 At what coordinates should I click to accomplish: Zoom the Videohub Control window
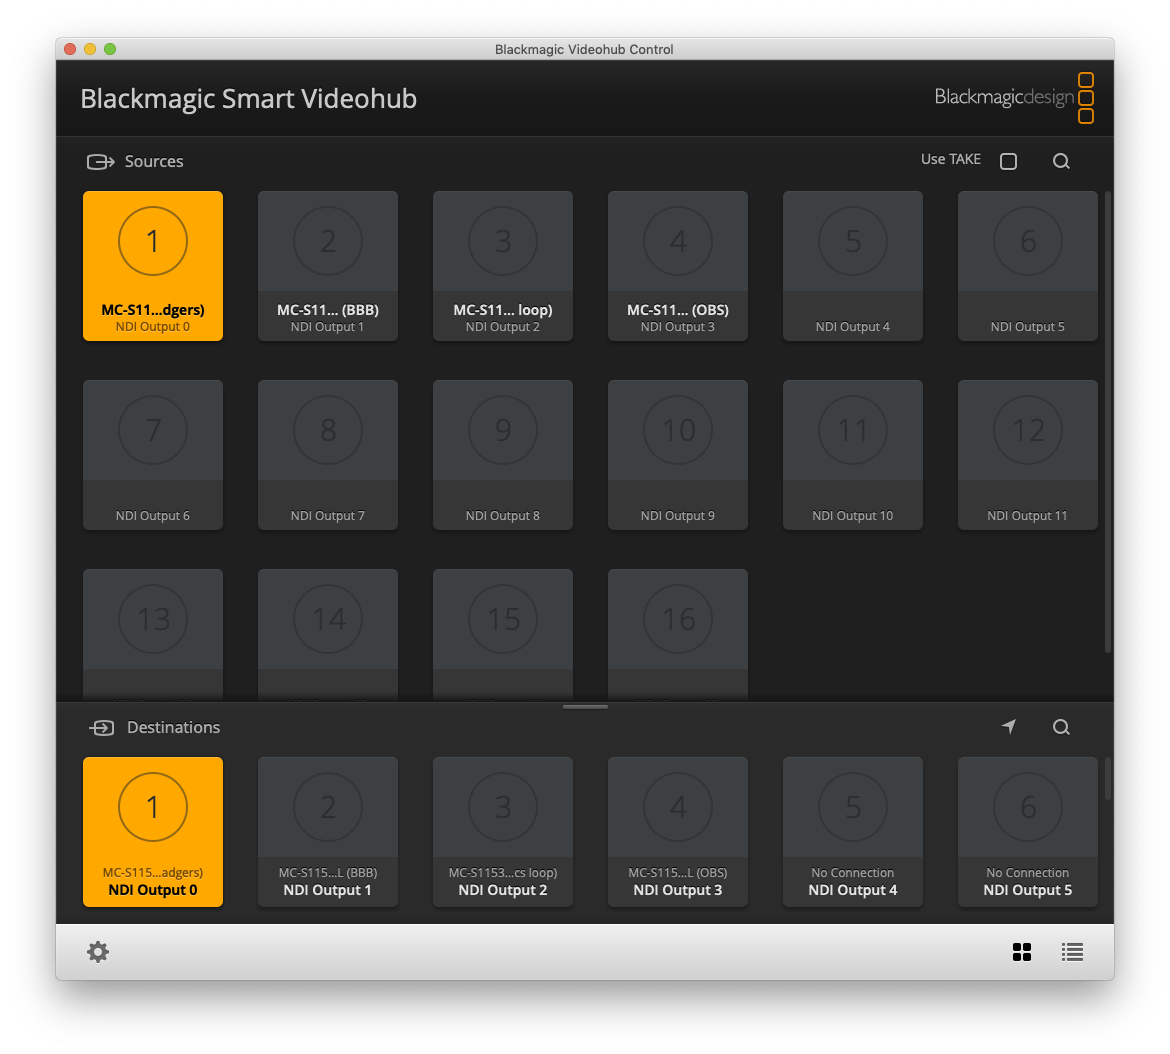pos(110,49)
